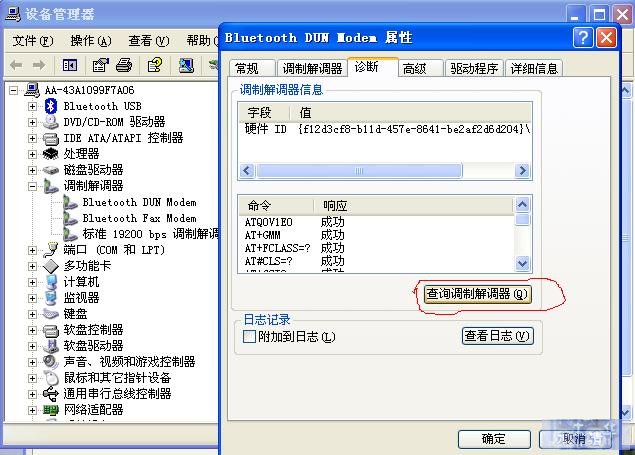635x455 pixels.
Task: Expand the Bluetooth USB node
Action: [32, 106]
